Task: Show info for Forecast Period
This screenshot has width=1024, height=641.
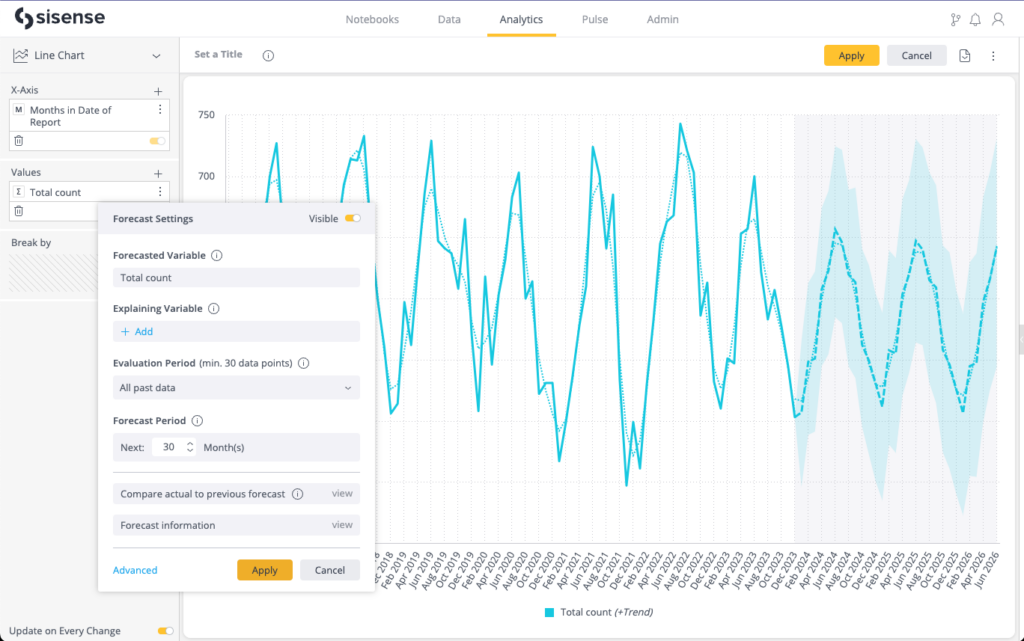Action: [x=197, y=420]
